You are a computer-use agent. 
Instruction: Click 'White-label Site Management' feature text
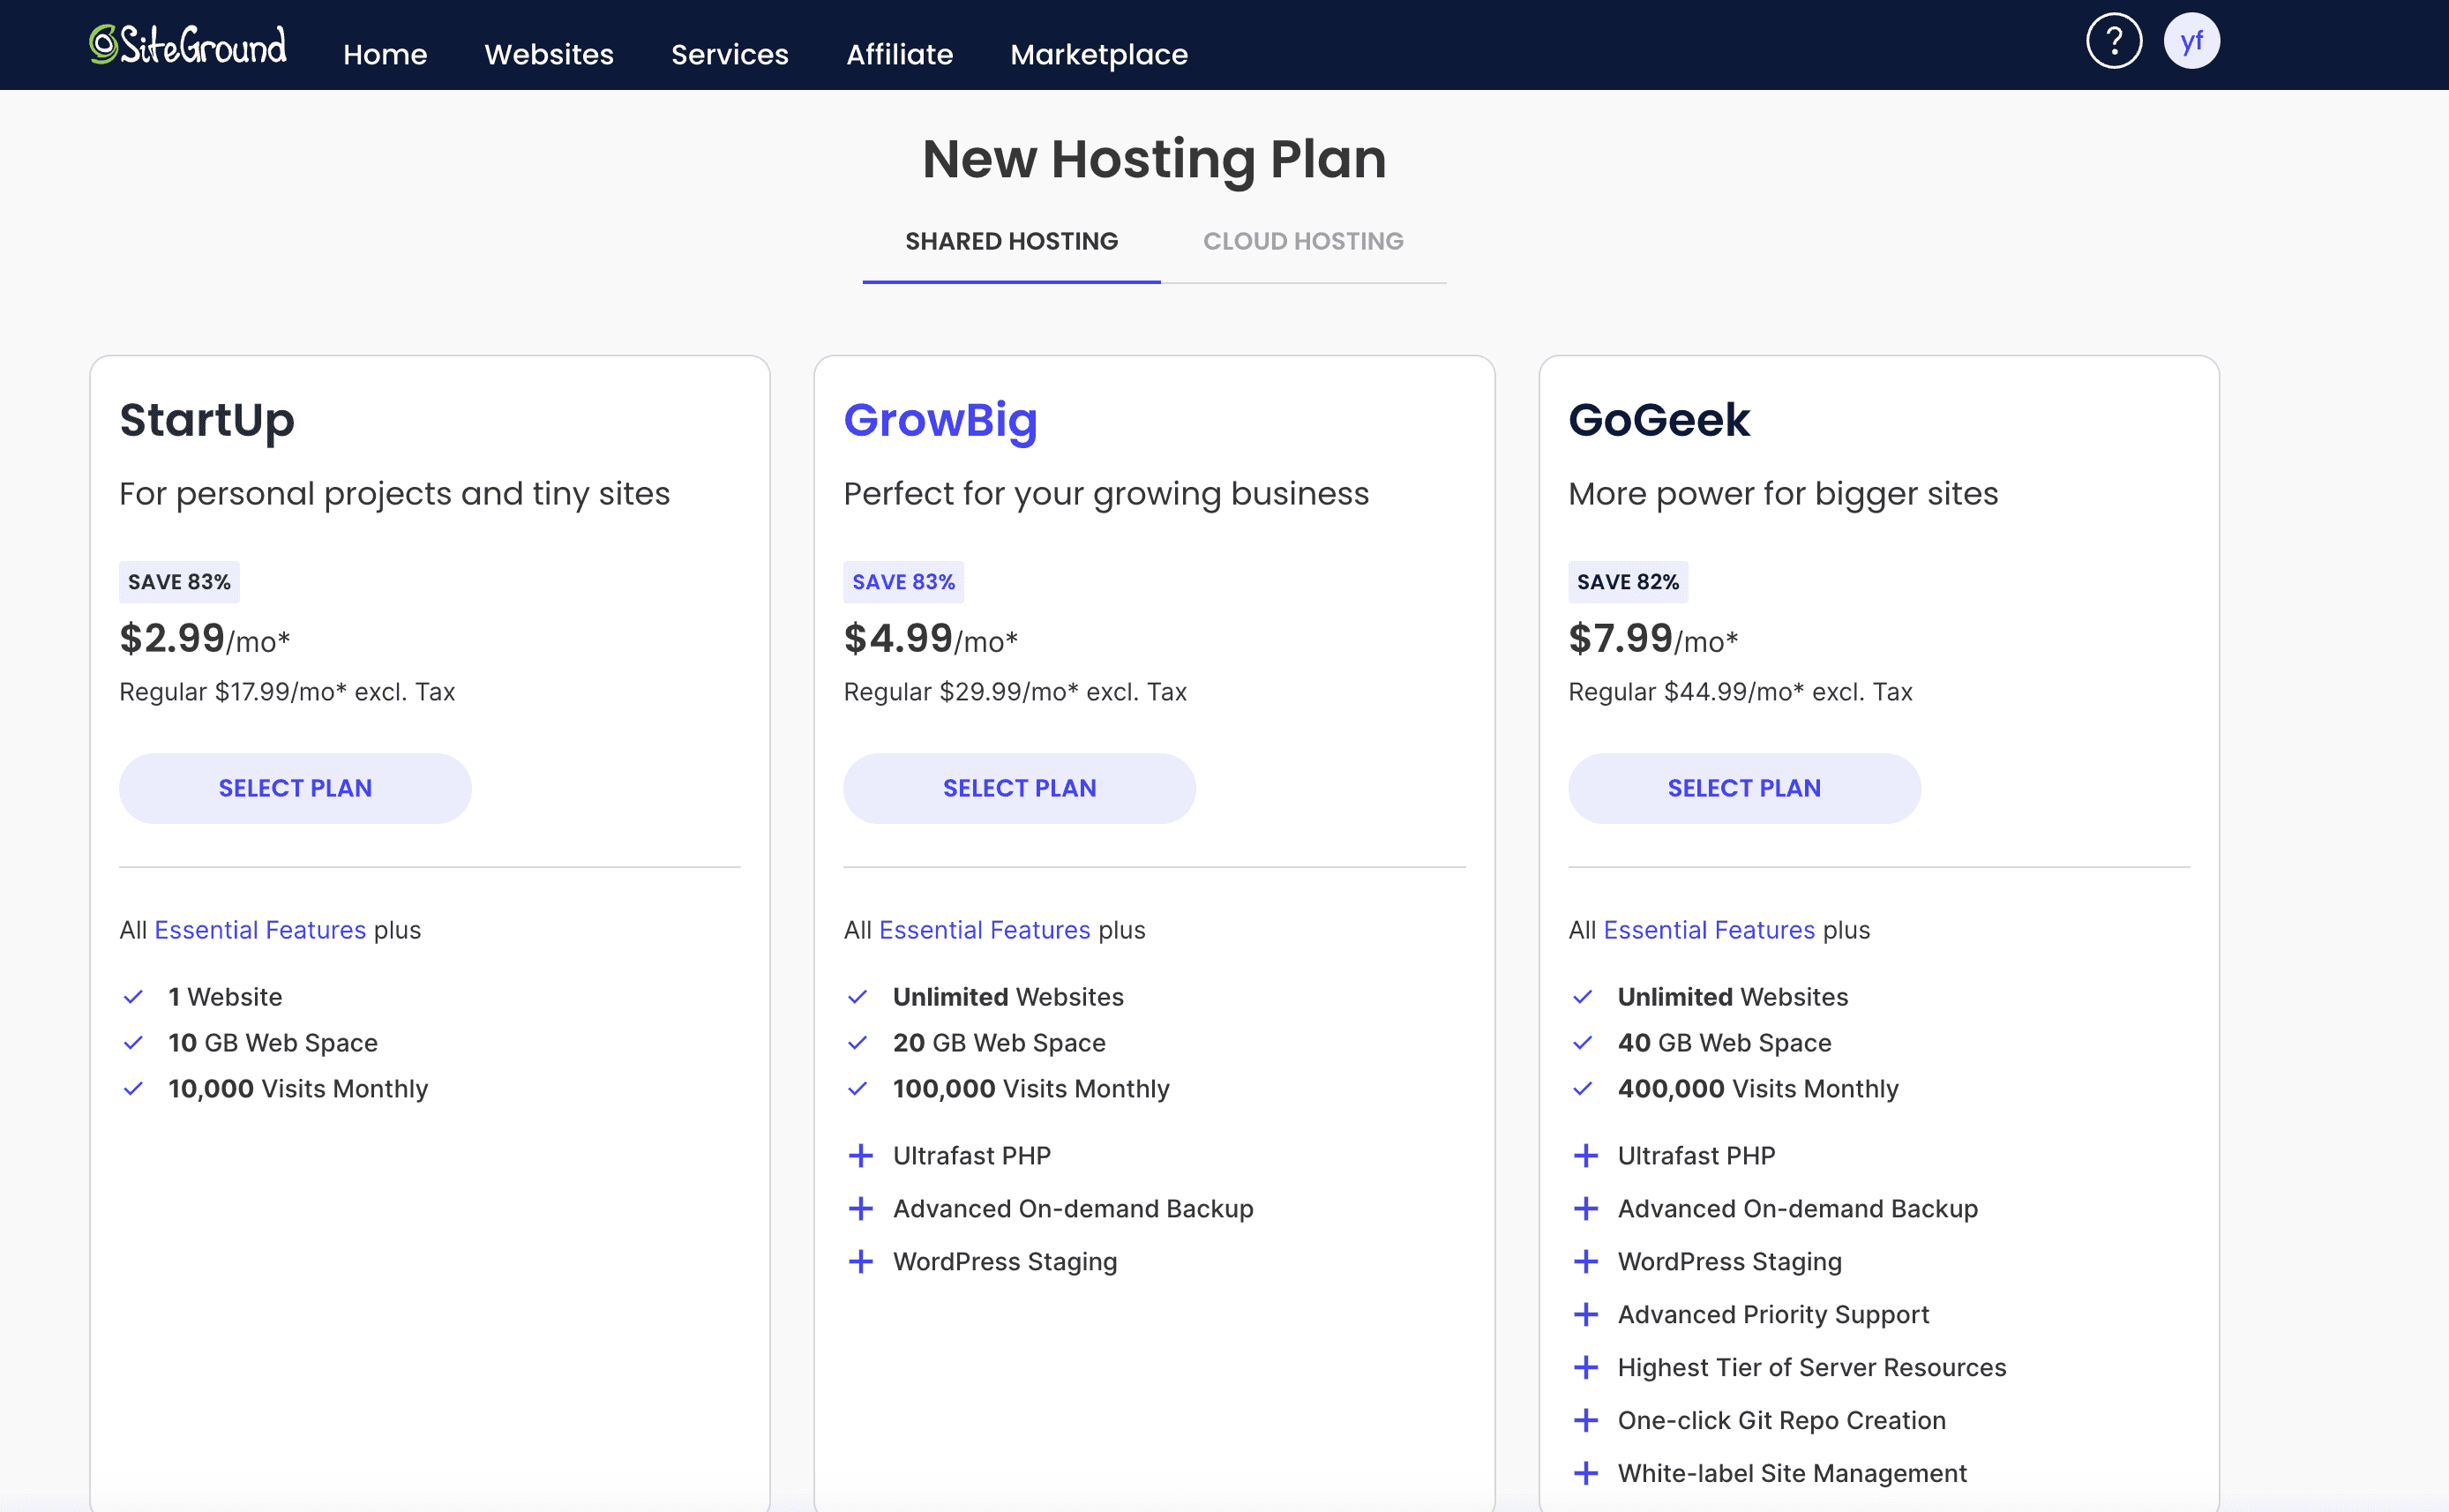(1792, 1473)
